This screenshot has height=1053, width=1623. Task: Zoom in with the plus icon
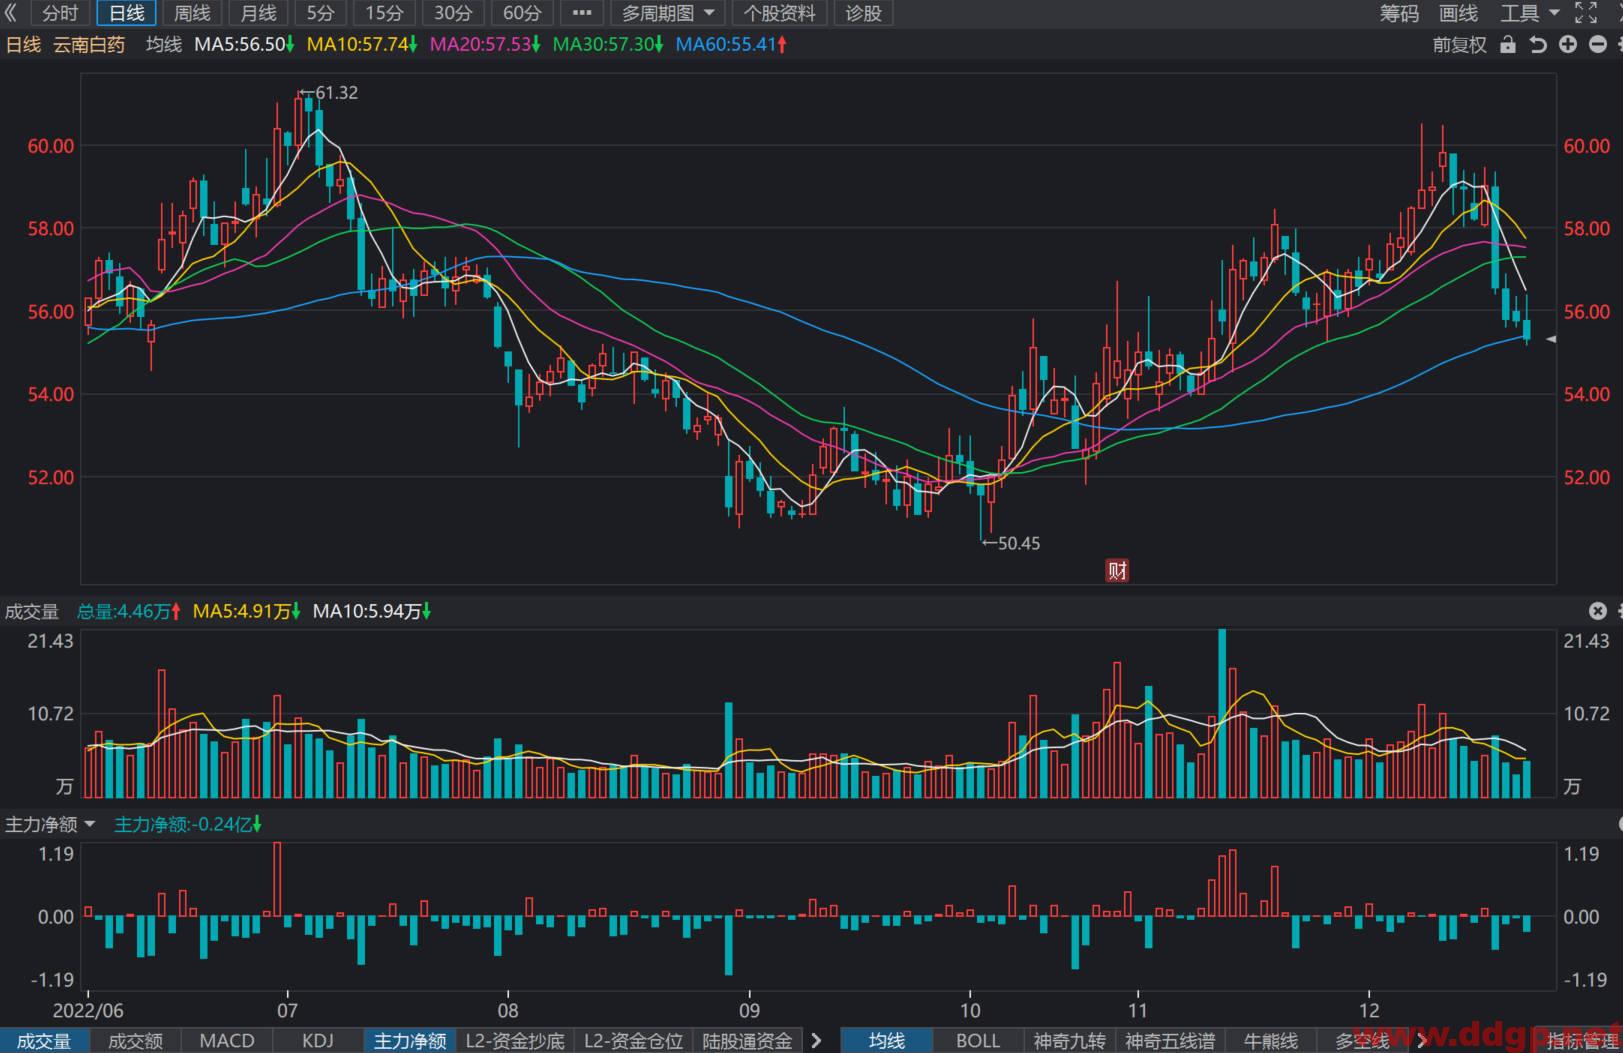pyautogui.click(x=1568, y=45)
